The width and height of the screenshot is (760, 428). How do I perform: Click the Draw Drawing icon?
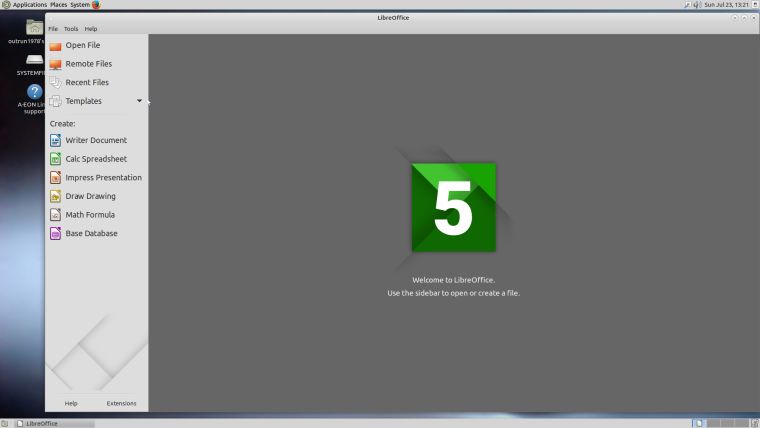[55, 196]
